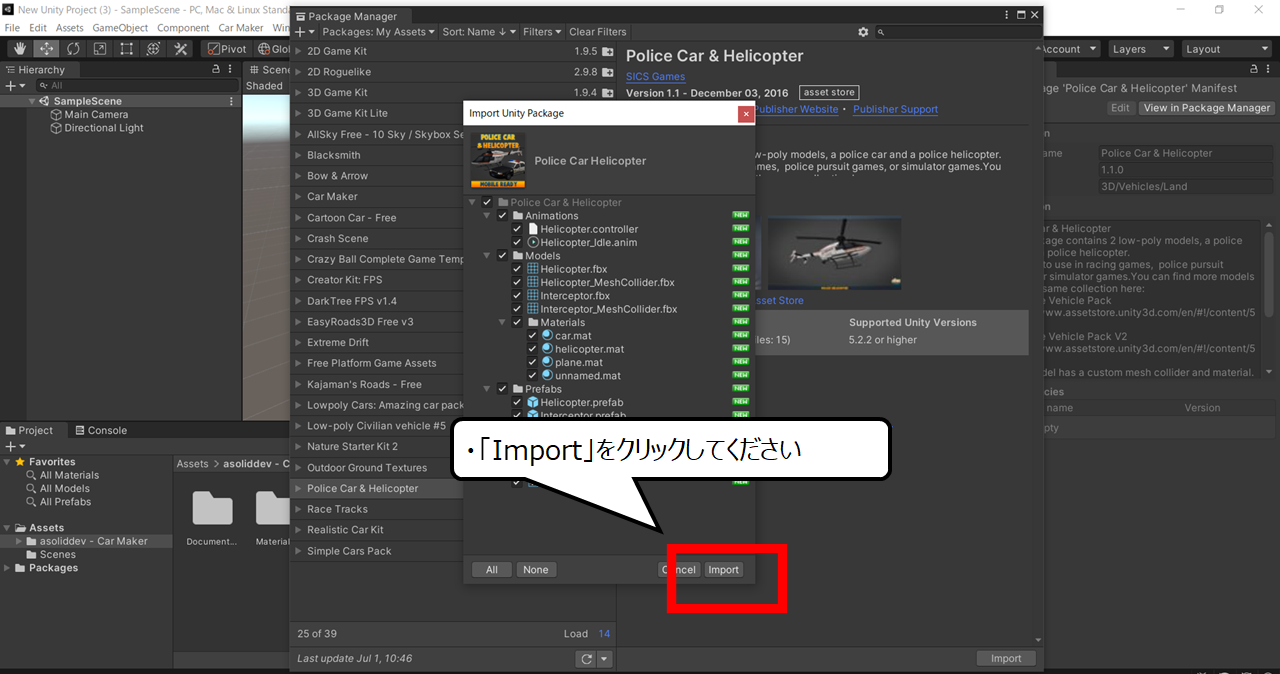Uncheck the unnamed.mat checkbox
This screenshot has width=1280, height=674.
(x=532, y=376)
